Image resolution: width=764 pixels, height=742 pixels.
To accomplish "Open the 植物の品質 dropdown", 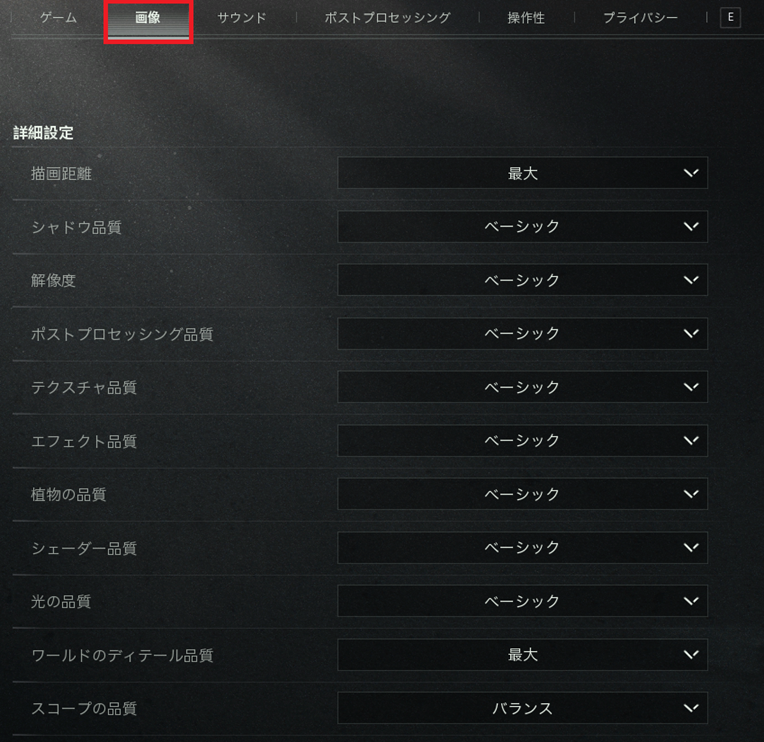I will (x=522, y=494).
